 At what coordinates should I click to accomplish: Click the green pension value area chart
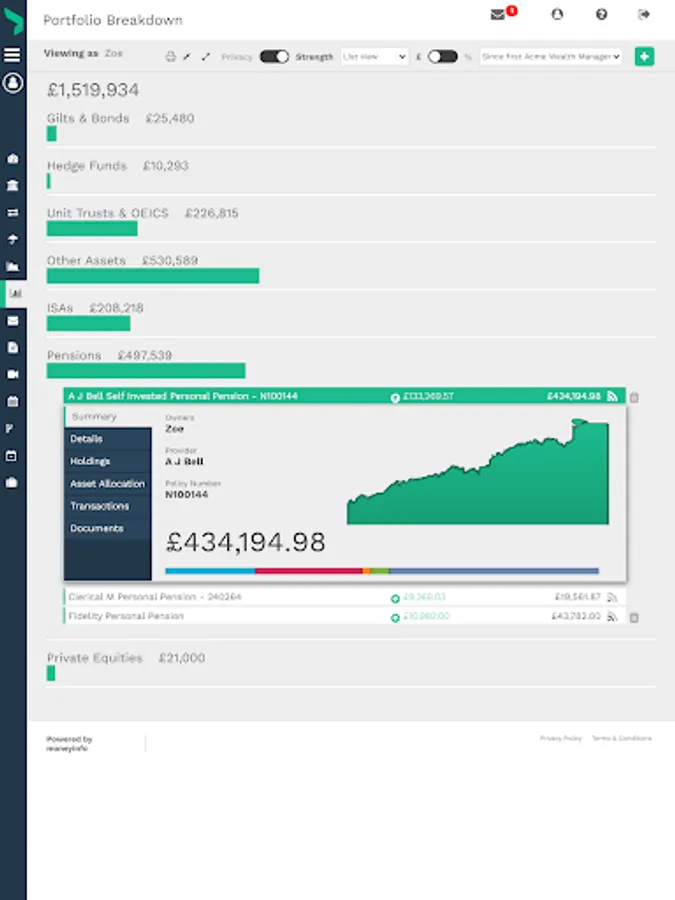point(478,472)
